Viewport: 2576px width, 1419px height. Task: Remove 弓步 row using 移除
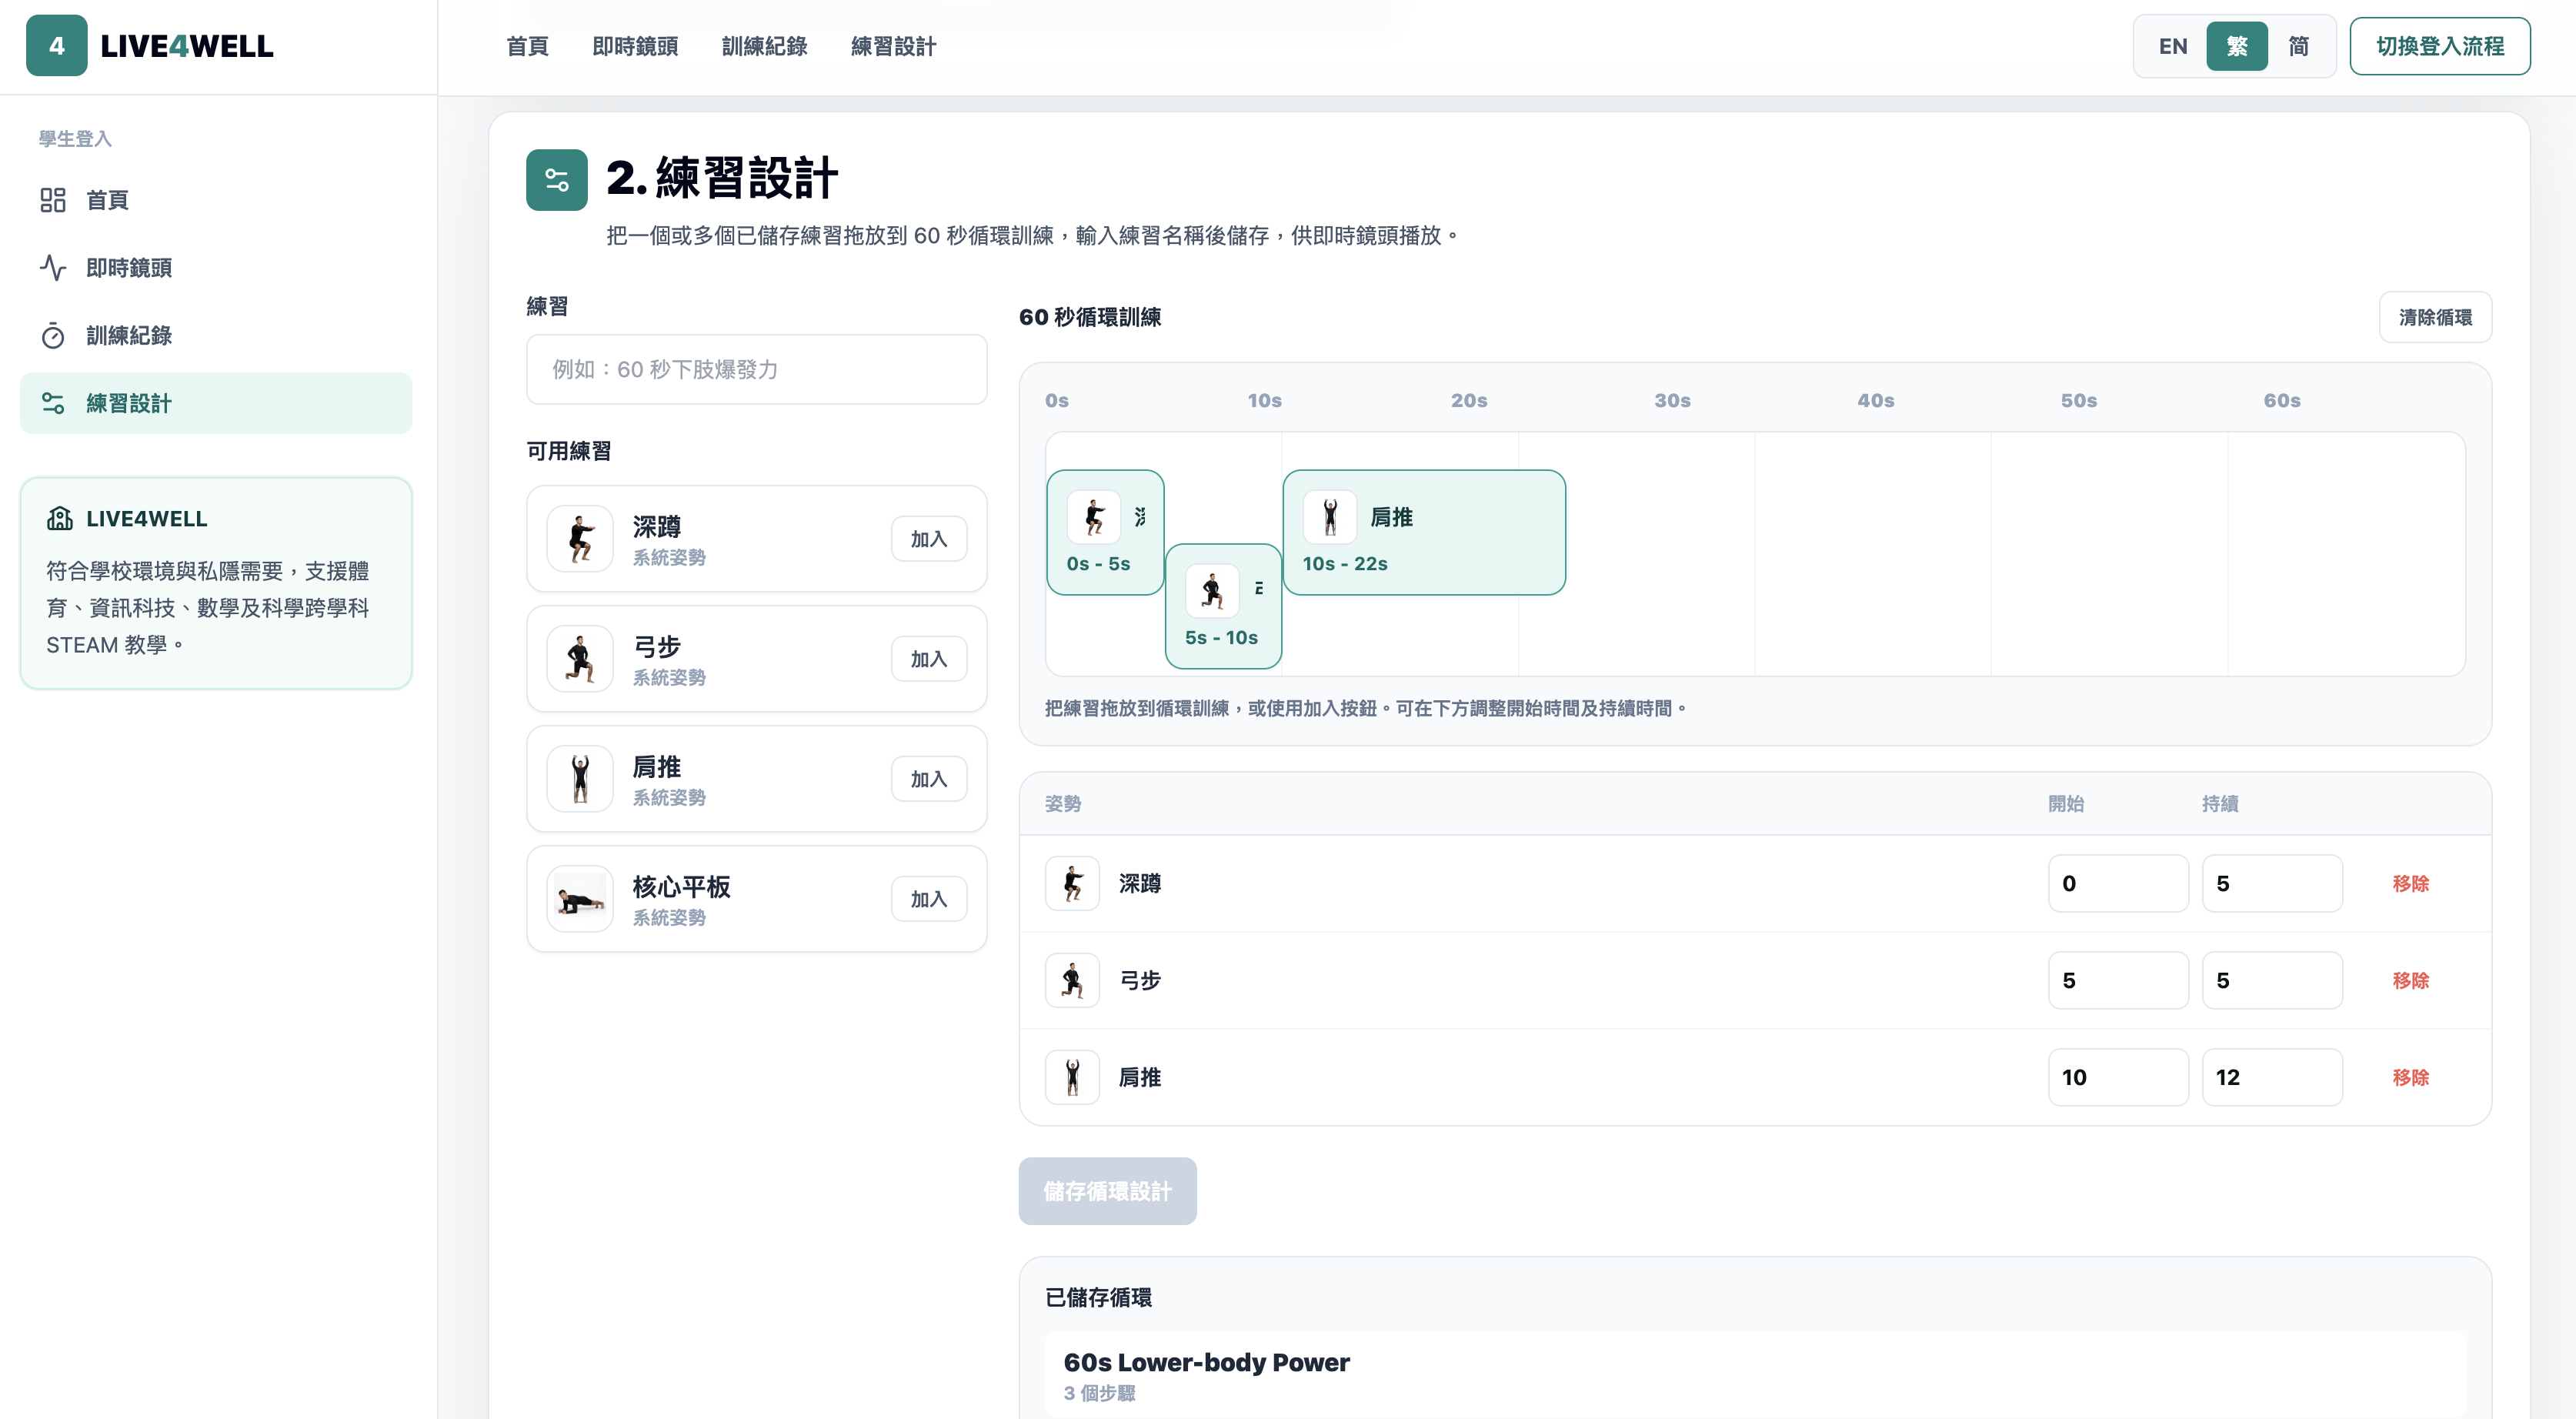(x=2410, y=981)
